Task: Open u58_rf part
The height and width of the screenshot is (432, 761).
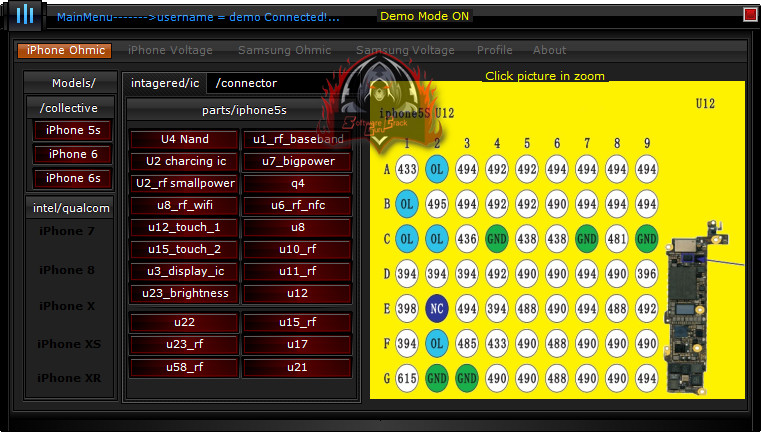Action: 184,367
